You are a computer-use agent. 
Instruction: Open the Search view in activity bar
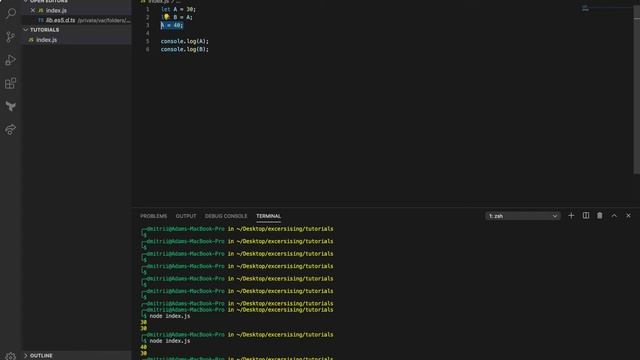(11, 13)
